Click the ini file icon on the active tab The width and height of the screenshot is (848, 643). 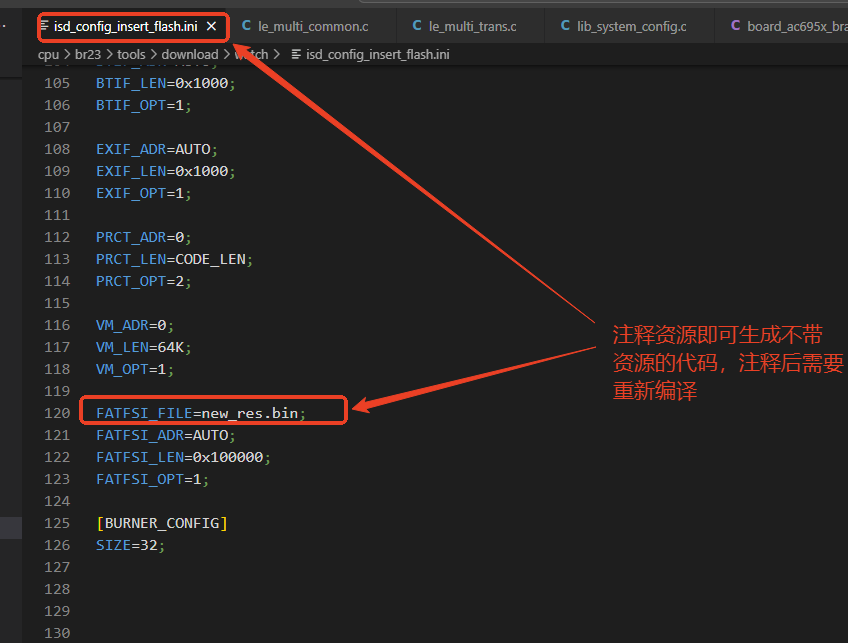click(x=44, y=26)
